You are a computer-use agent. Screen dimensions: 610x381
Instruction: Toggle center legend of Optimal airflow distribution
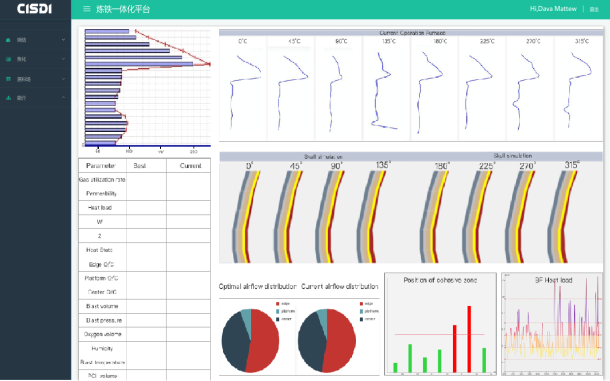pyautogui.click(x=284, y=319)
